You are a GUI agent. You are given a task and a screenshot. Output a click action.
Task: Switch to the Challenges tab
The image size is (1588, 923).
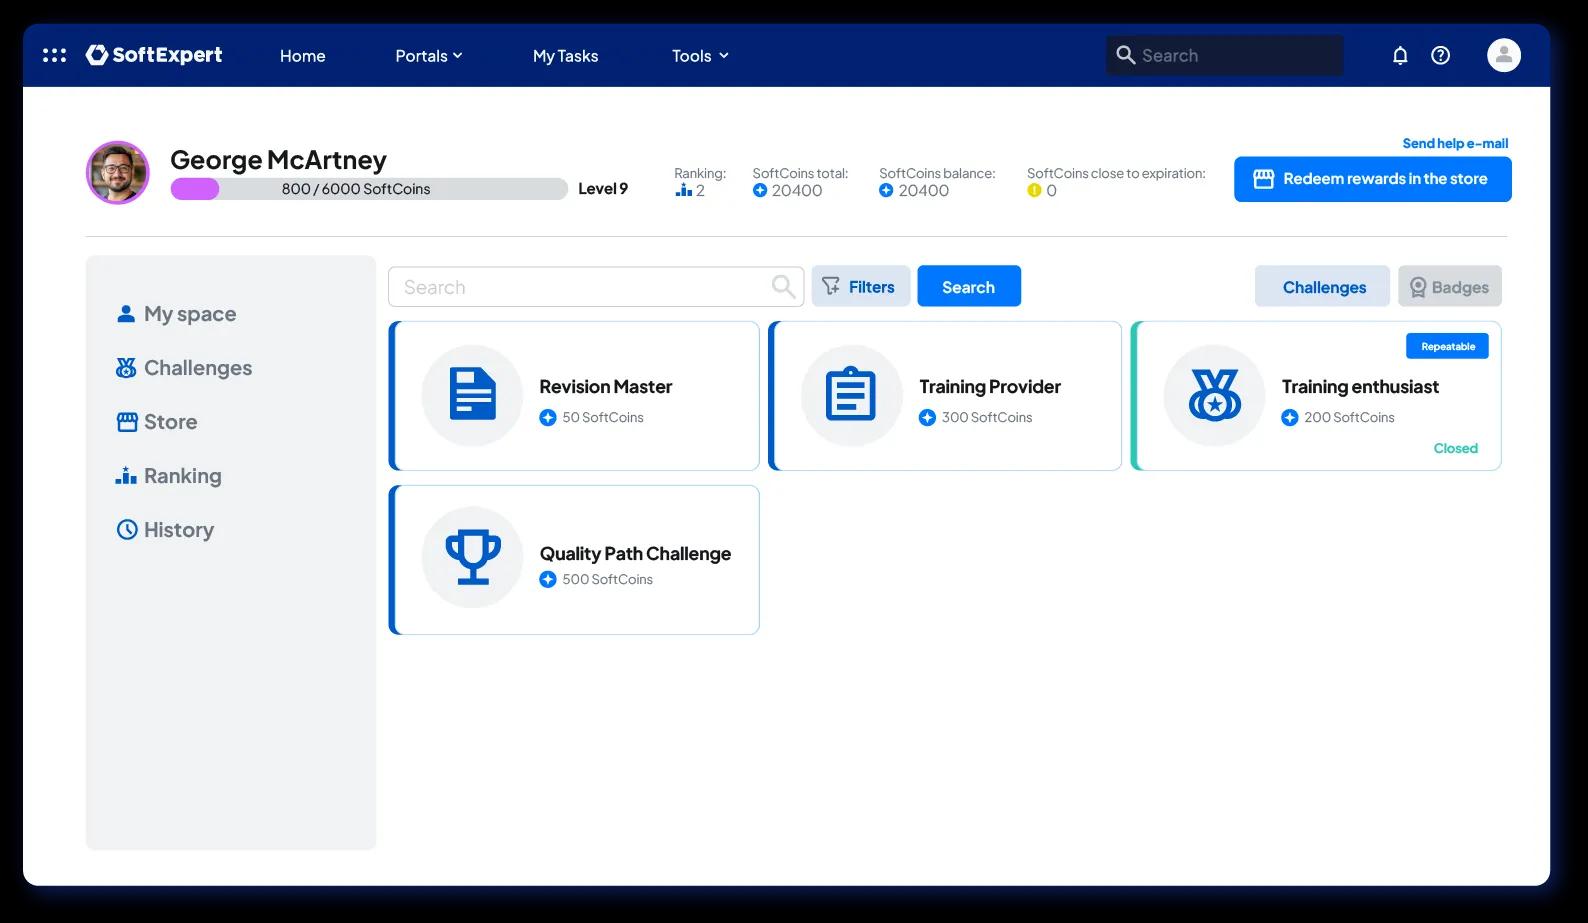pos(1322,287)
